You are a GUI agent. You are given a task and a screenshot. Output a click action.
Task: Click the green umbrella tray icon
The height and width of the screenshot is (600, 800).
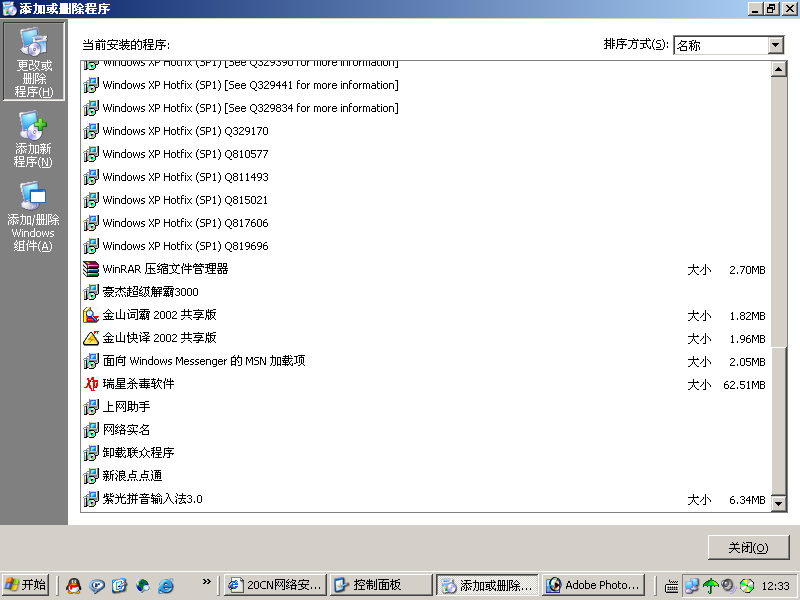[x=710, y=586]
